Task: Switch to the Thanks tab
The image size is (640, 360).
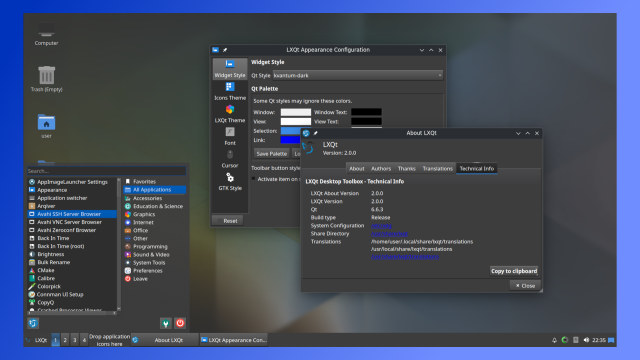Action: click(407, 169)
